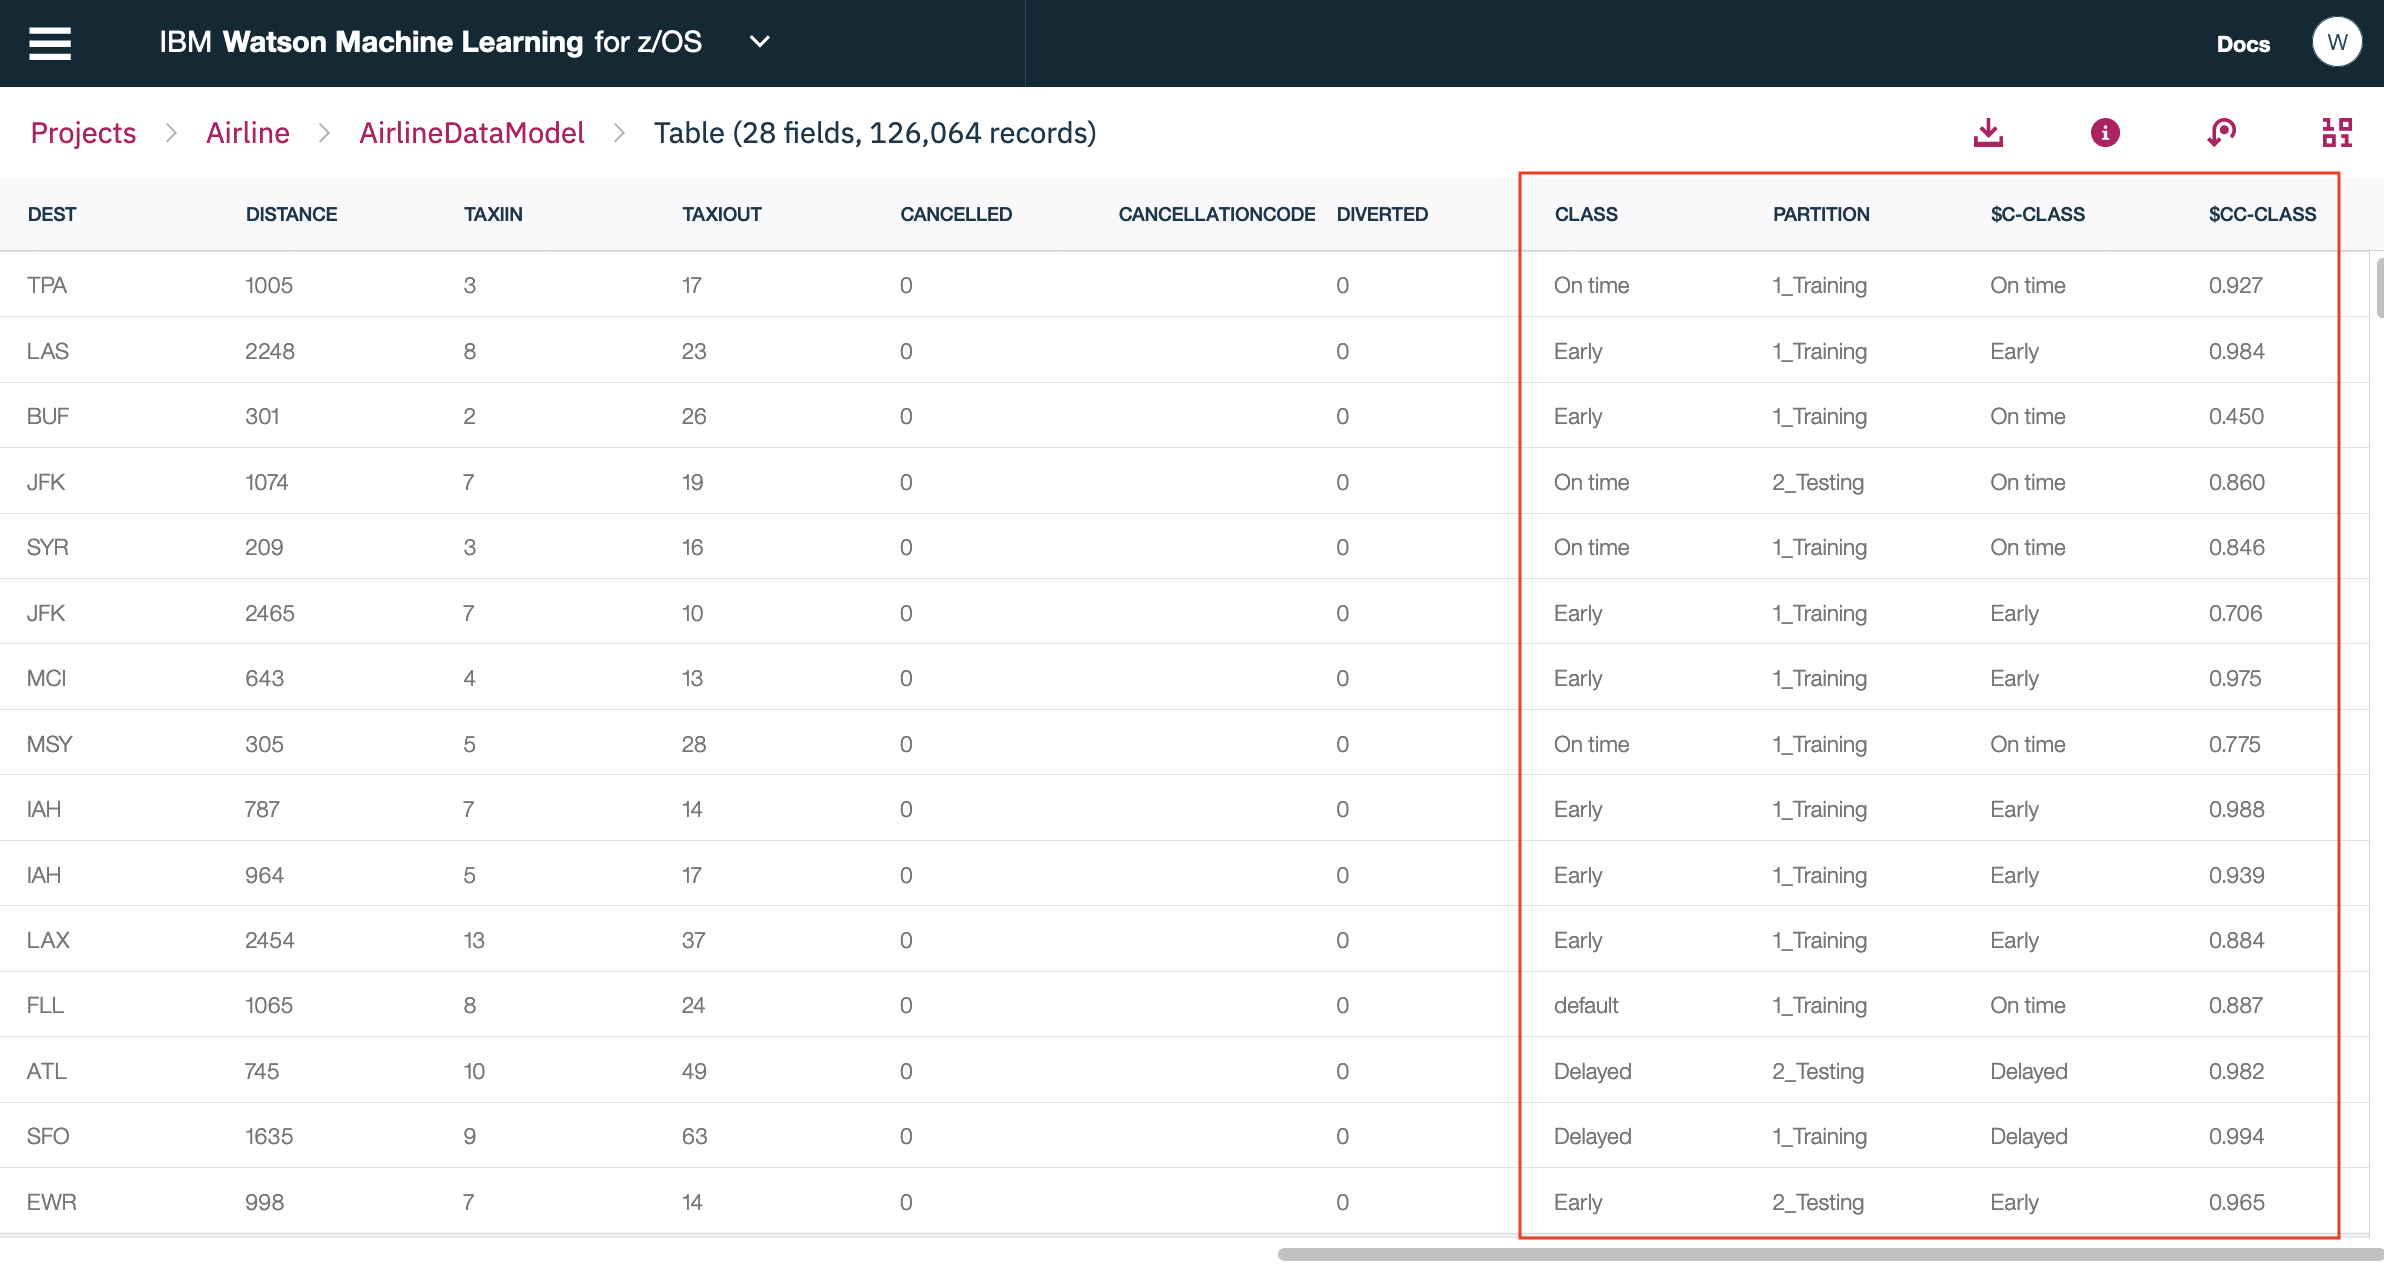
Task: Click taxi-in value 13
Action: pyautogui.click(x=474, y=940)
